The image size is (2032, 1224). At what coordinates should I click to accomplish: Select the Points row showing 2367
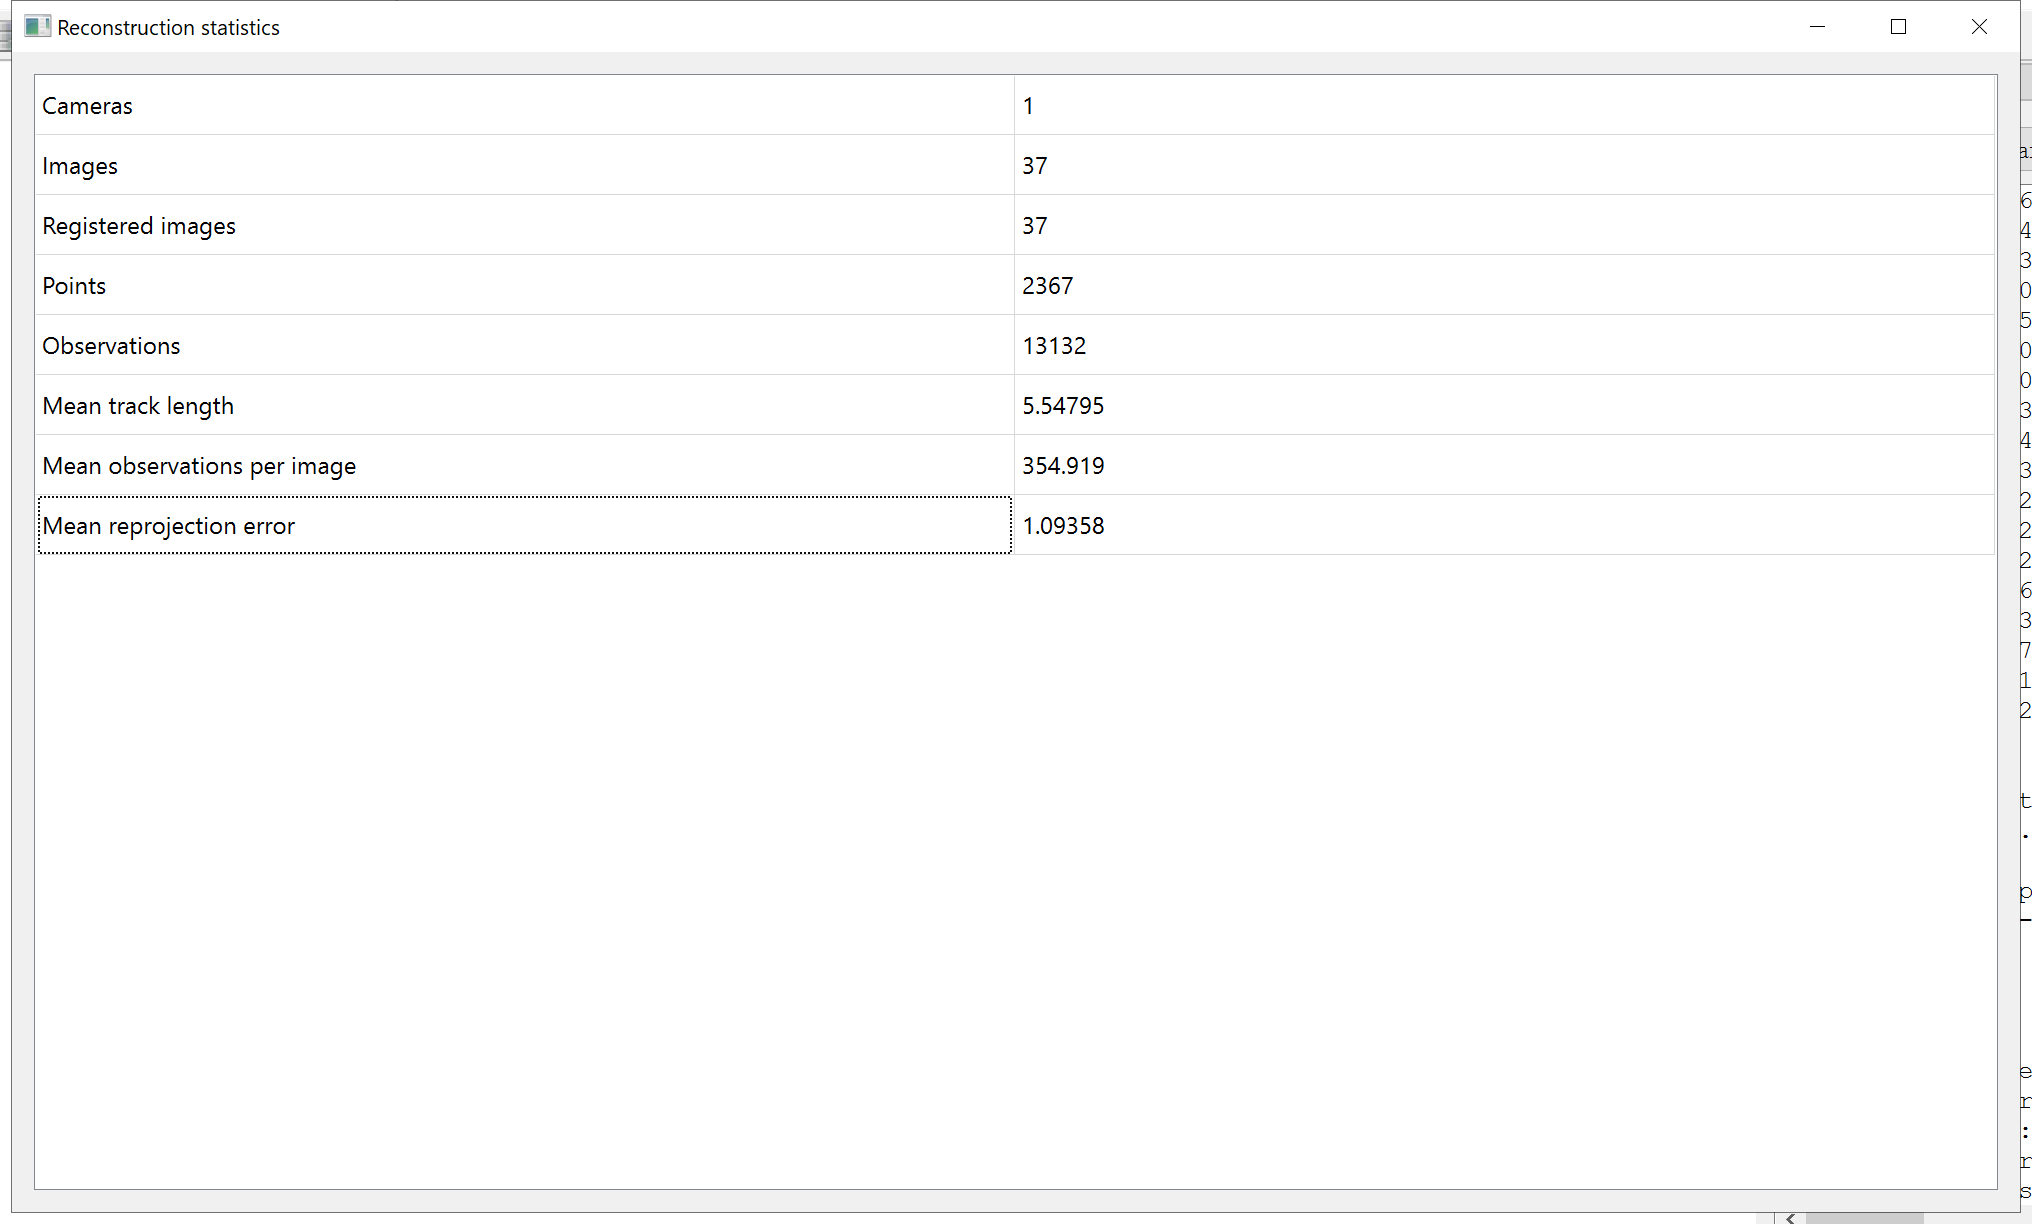pos(400,285)
